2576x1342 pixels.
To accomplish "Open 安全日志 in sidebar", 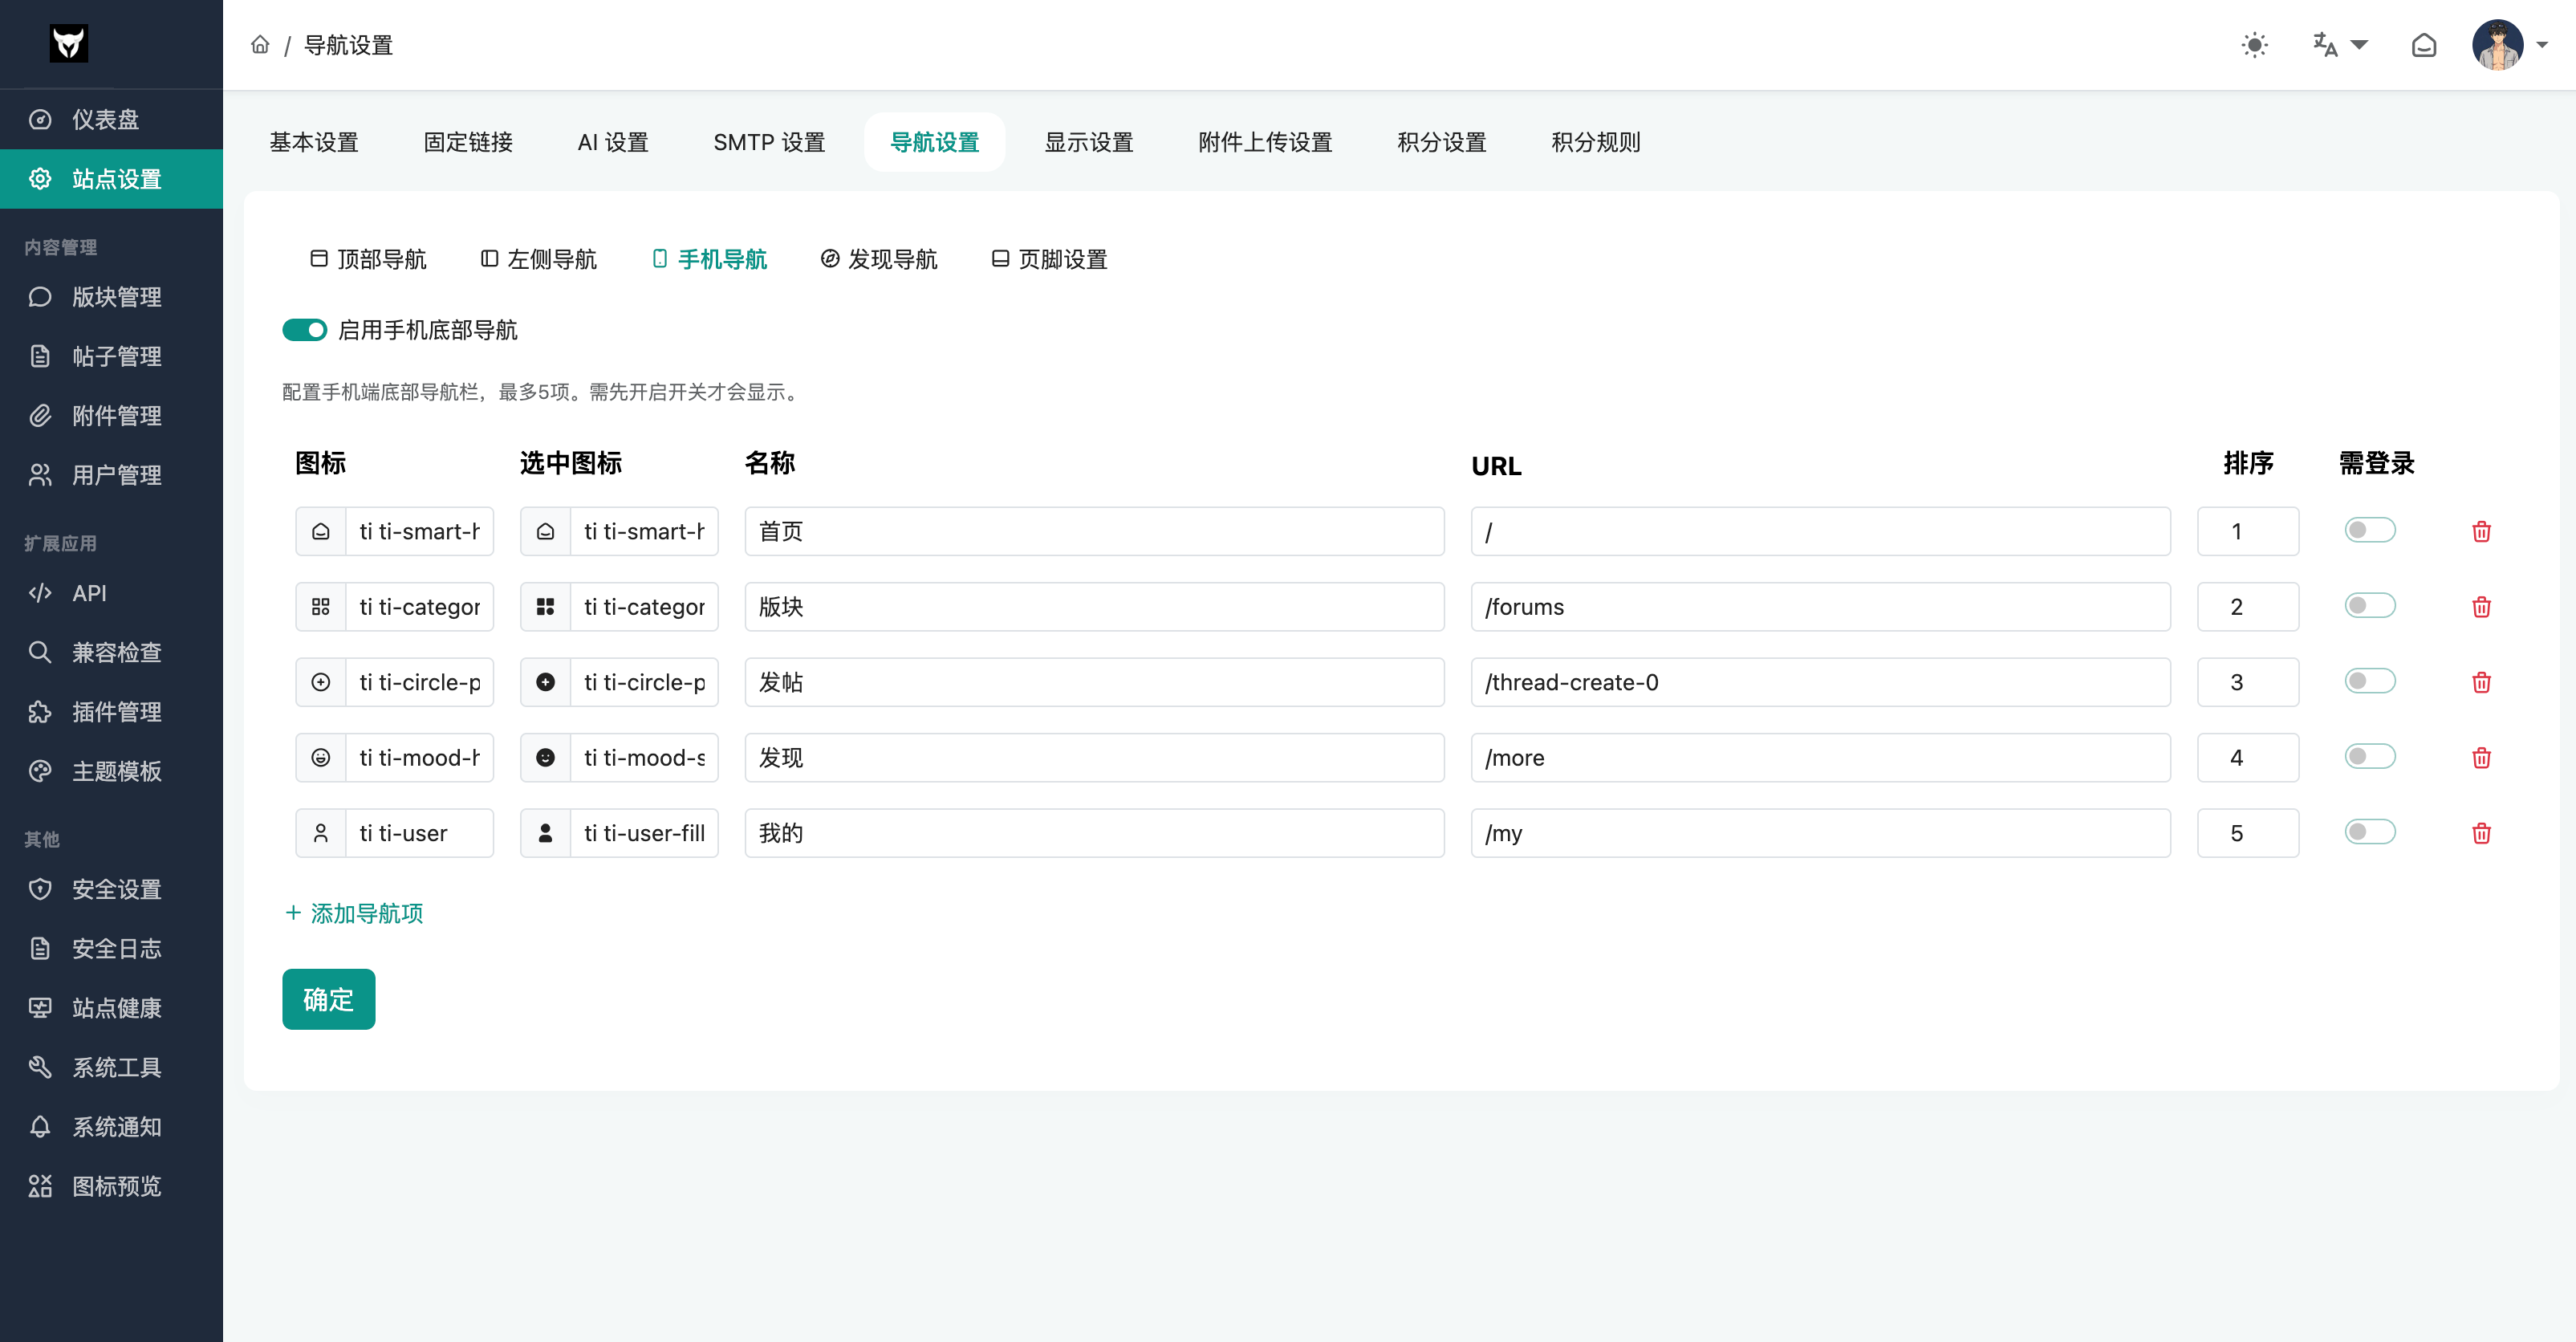I will click(x=111, y=949).
